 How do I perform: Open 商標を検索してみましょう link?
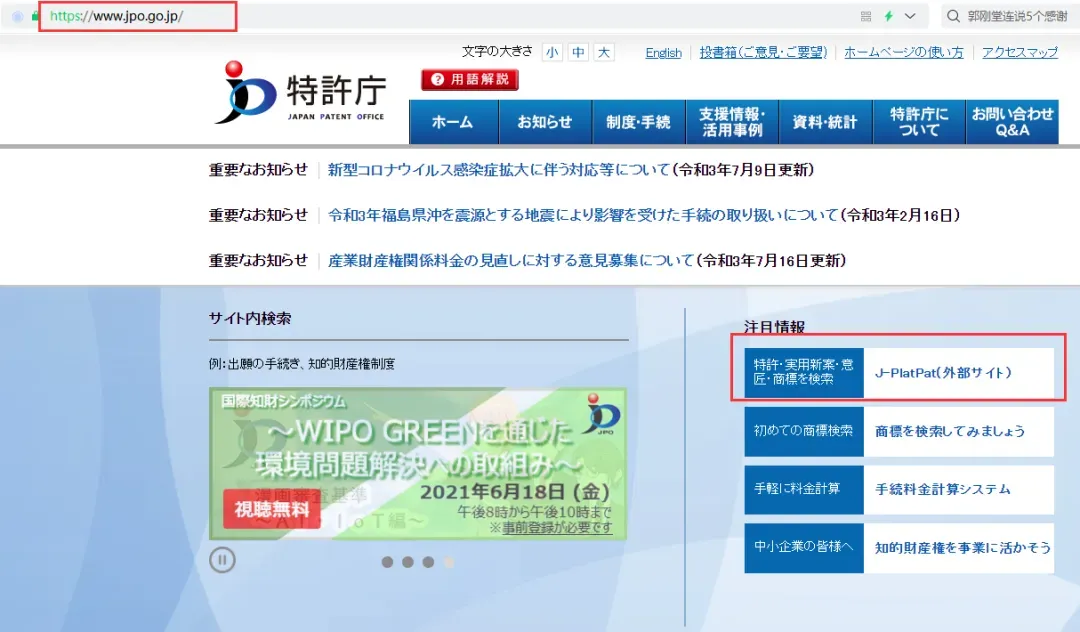(x=950, y=431)
